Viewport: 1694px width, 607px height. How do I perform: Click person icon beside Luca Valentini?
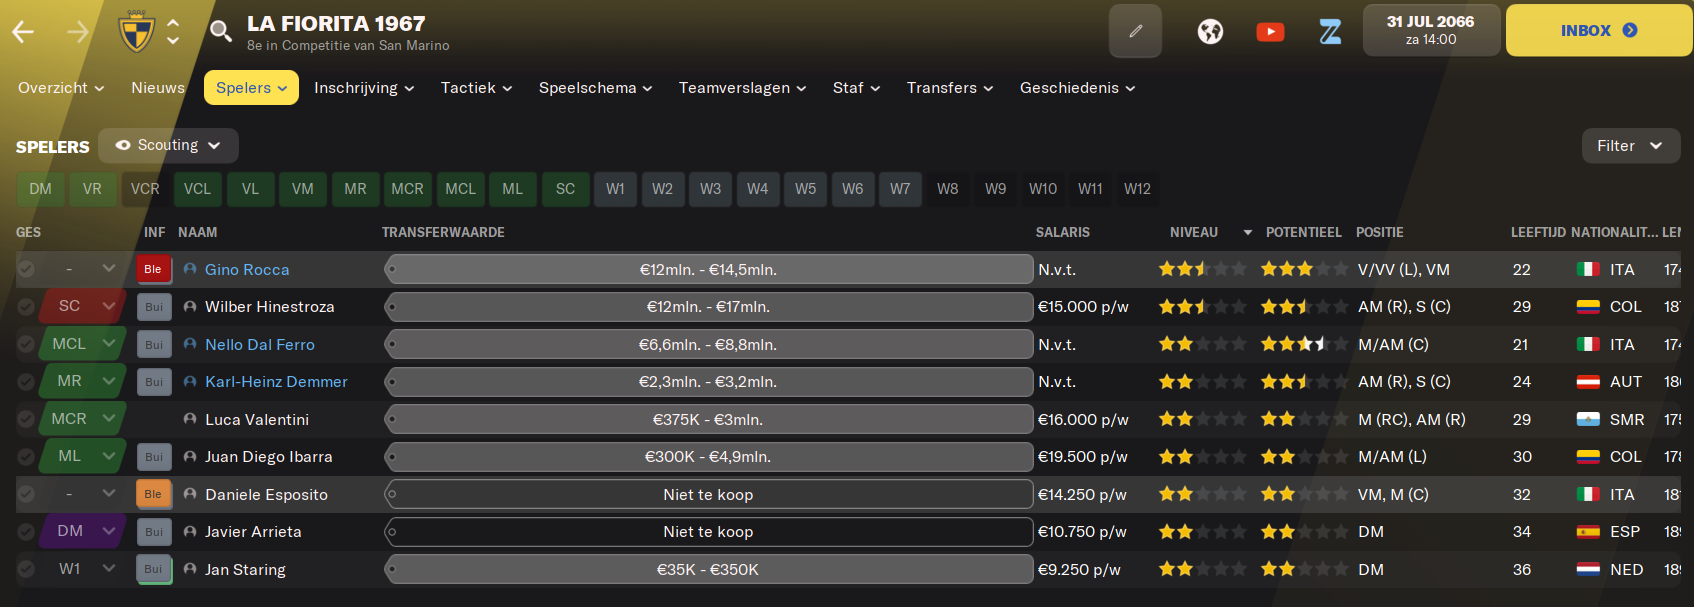tap(190, 419)
